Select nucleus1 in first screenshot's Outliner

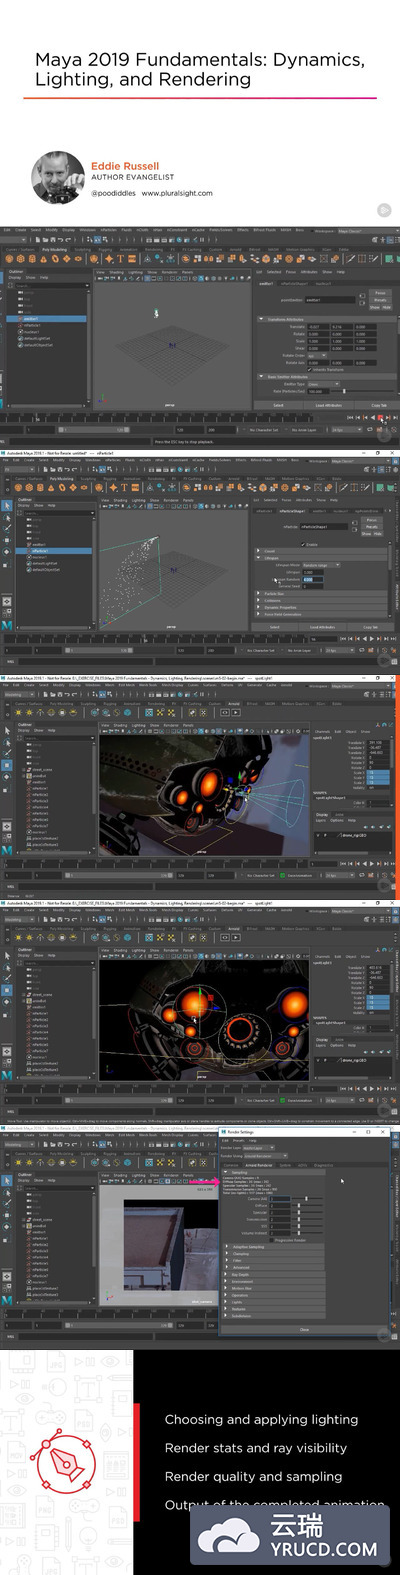click(32, 332)
